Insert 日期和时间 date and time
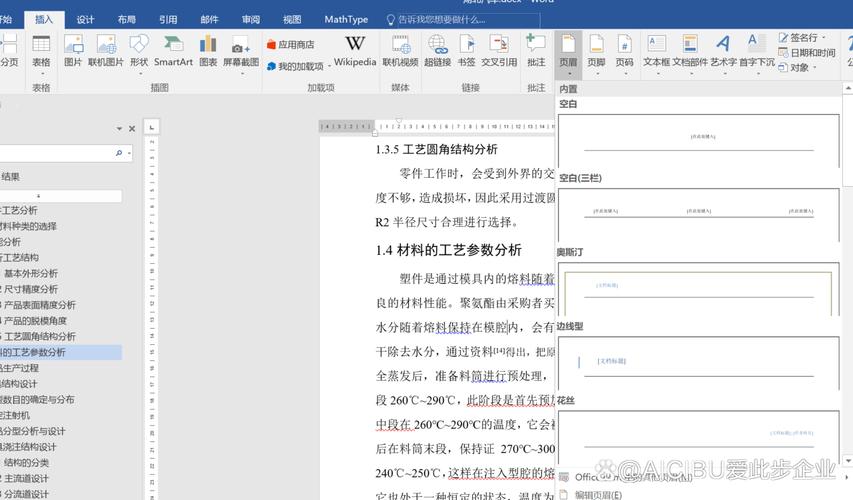 point(807,53)
